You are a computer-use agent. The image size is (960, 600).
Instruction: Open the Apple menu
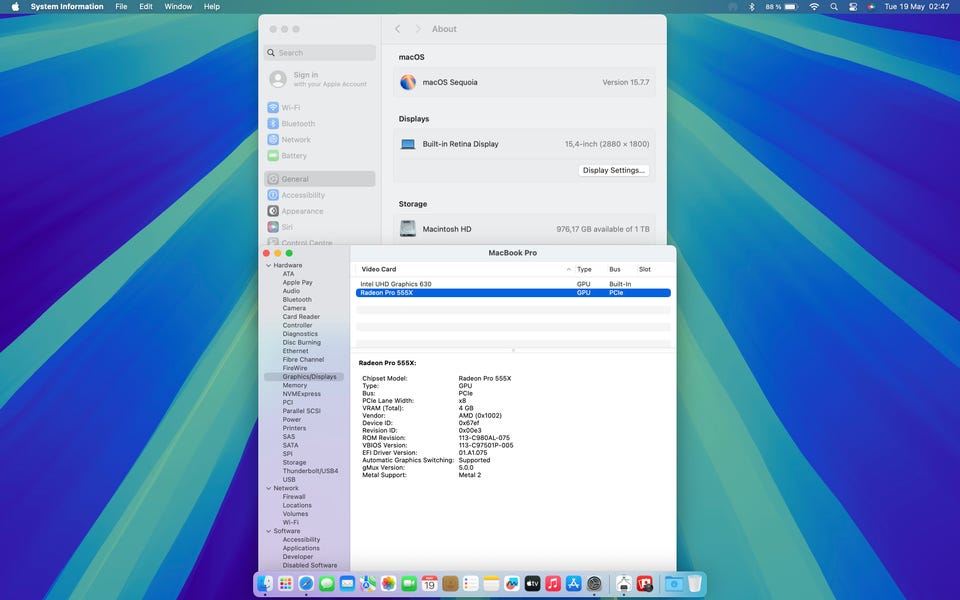(x=15, y=7)
